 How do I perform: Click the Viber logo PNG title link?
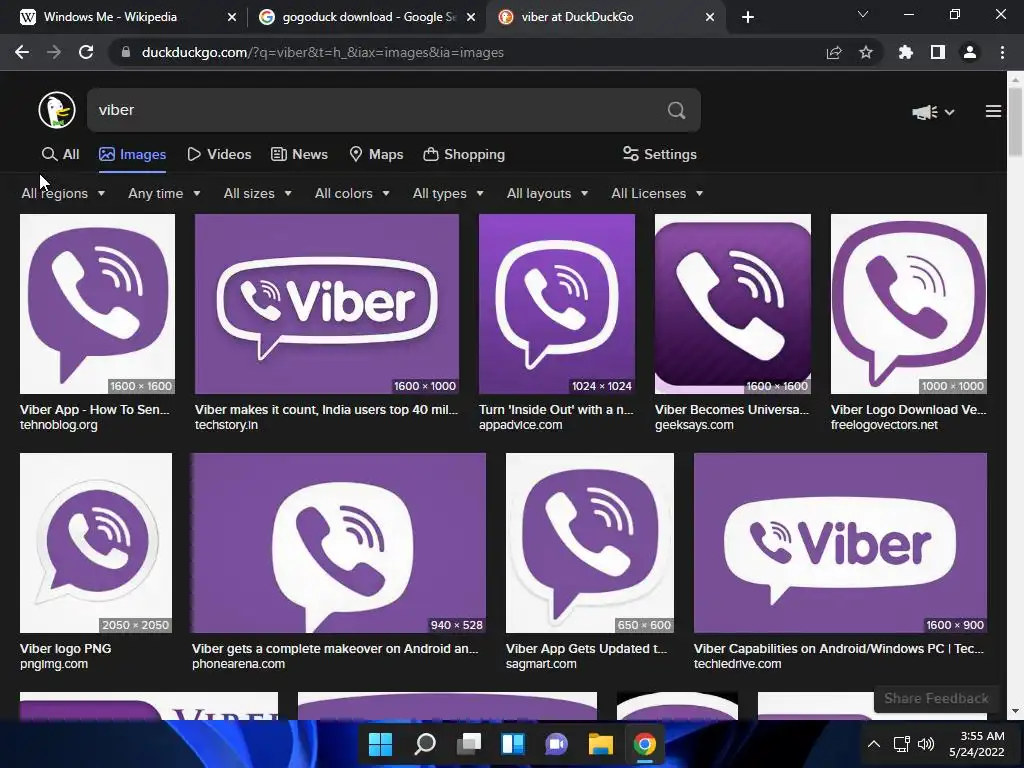[65, 648]
